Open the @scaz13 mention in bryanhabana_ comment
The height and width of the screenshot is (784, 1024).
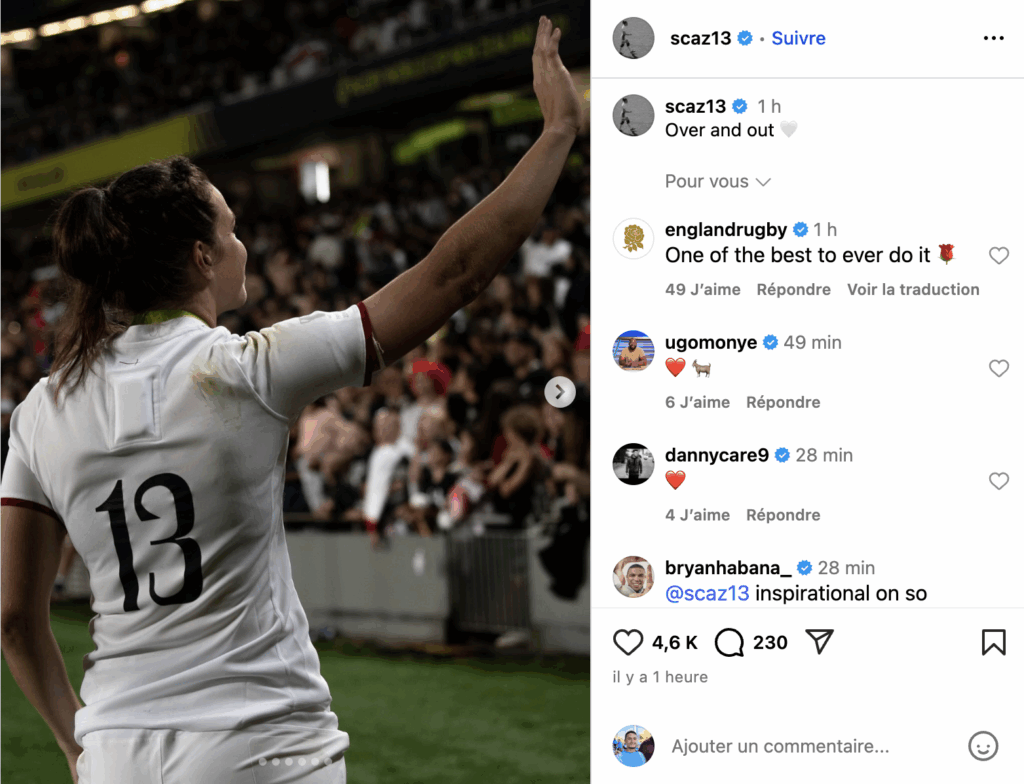tap(707, 593)
